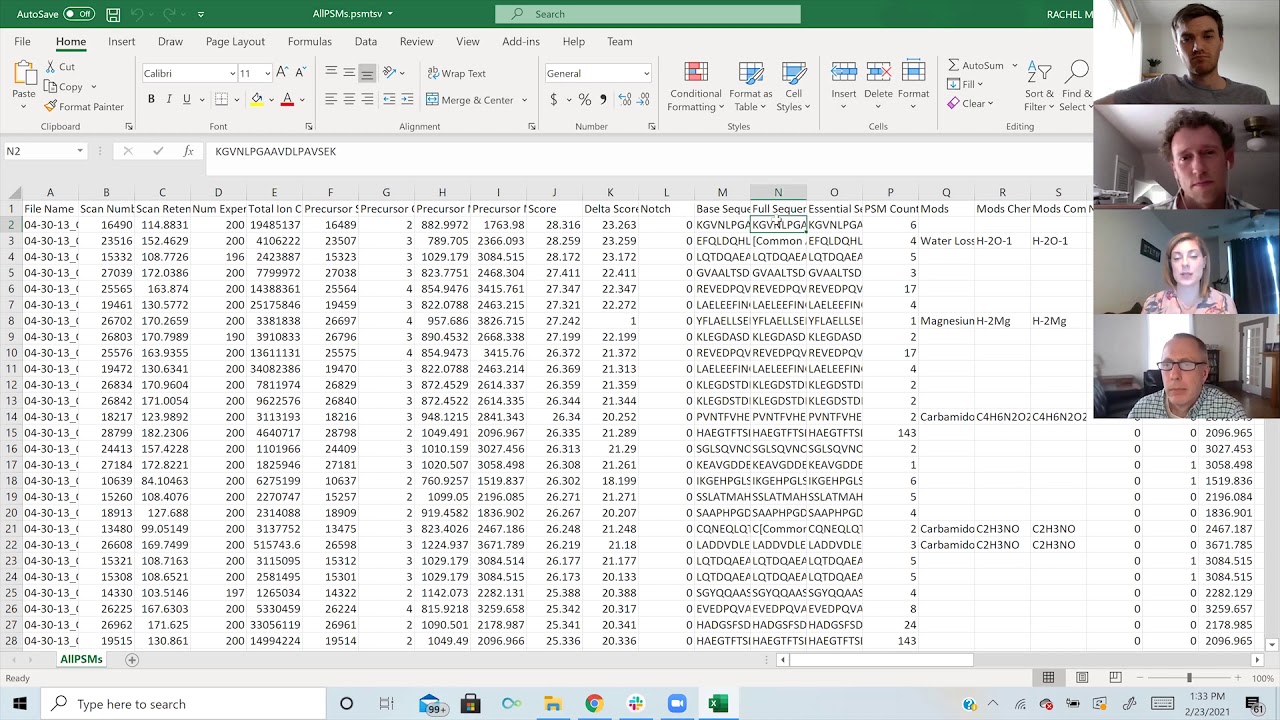Open the font color dropdown arrow
This screenshot has height=720, width=1280.
tap(300, 99)
